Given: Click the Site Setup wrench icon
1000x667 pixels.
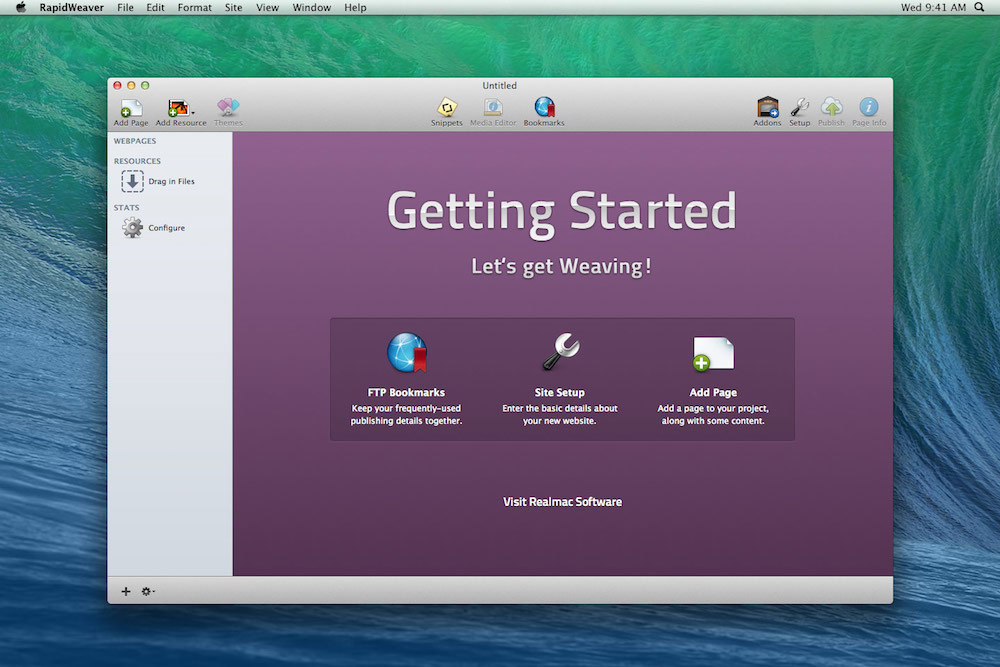Looking at the screenshot, I should pos(560,351).
